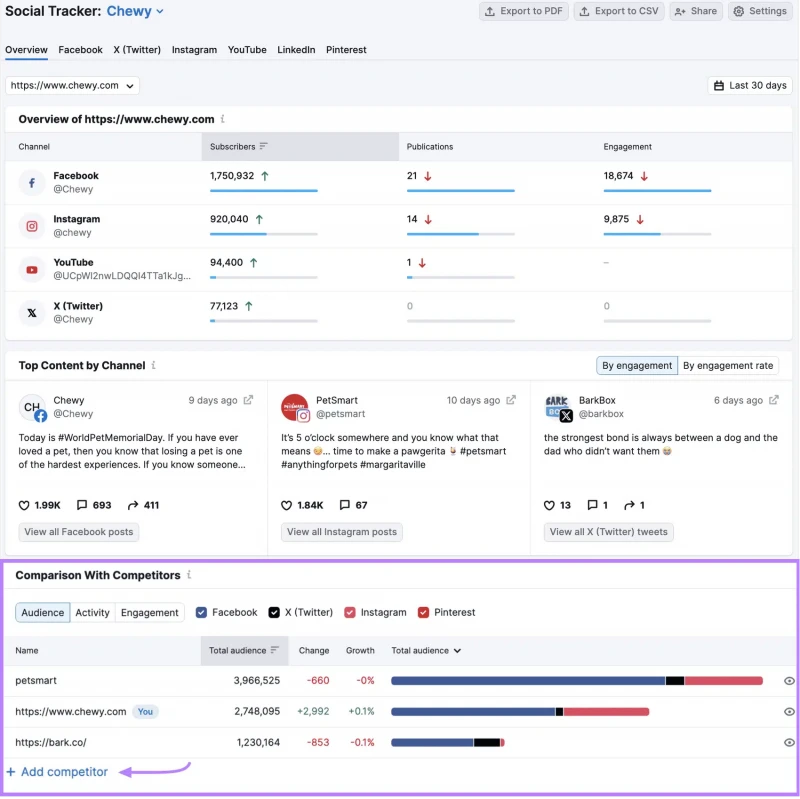Select the Engagement comparison tab
Screen dimensions: 800x799
[x=149, y=612]
